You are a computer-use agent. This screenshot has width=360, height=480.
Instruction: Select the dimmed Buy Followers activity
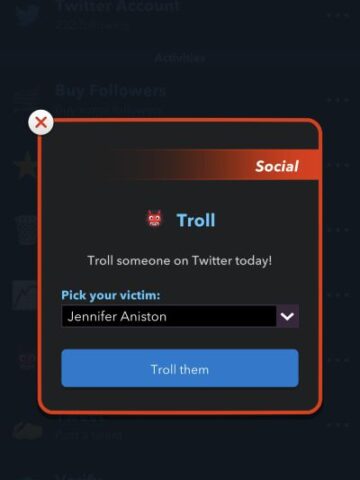coord(111,91)
